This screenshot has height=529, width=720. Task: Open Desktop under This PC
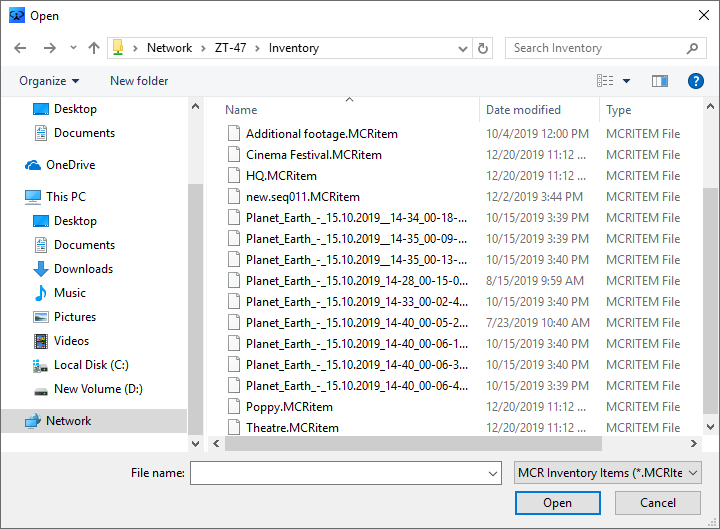[65, 221]
